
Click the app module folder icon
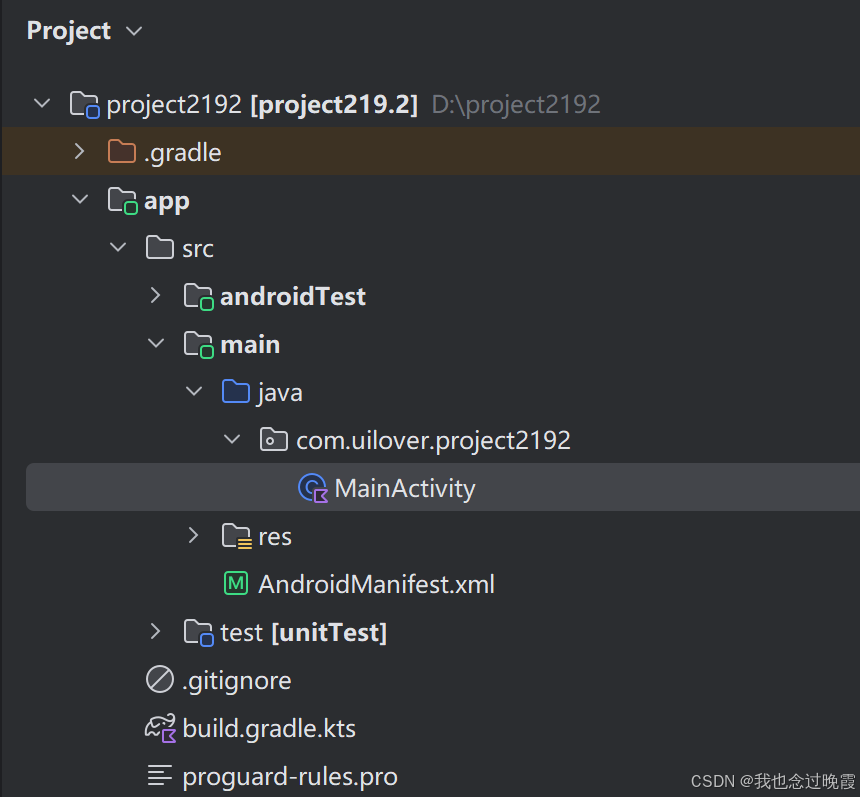pyautogui.click(x=122, y=201)
